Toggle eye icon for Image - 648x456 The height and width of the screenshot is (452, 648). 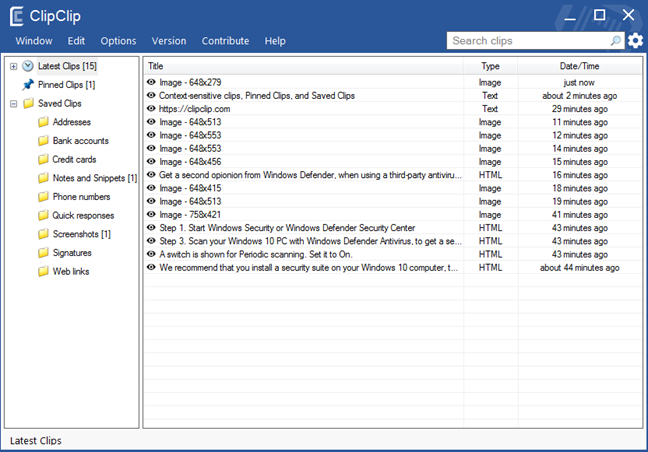(x=151, y=162)
